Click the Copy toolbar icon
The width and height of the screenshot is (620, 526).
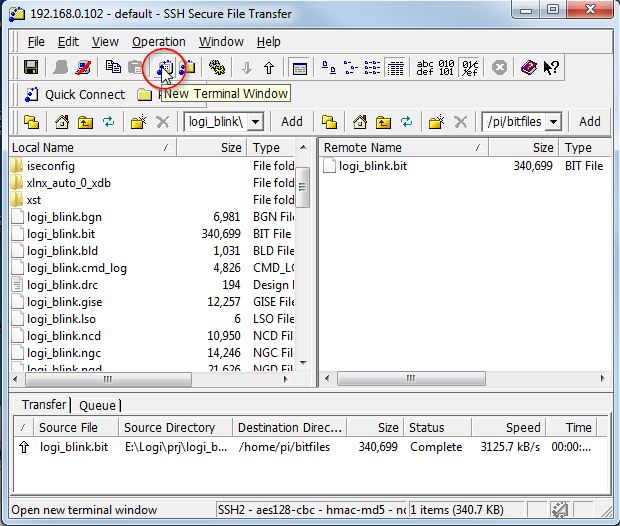[113, 68]
